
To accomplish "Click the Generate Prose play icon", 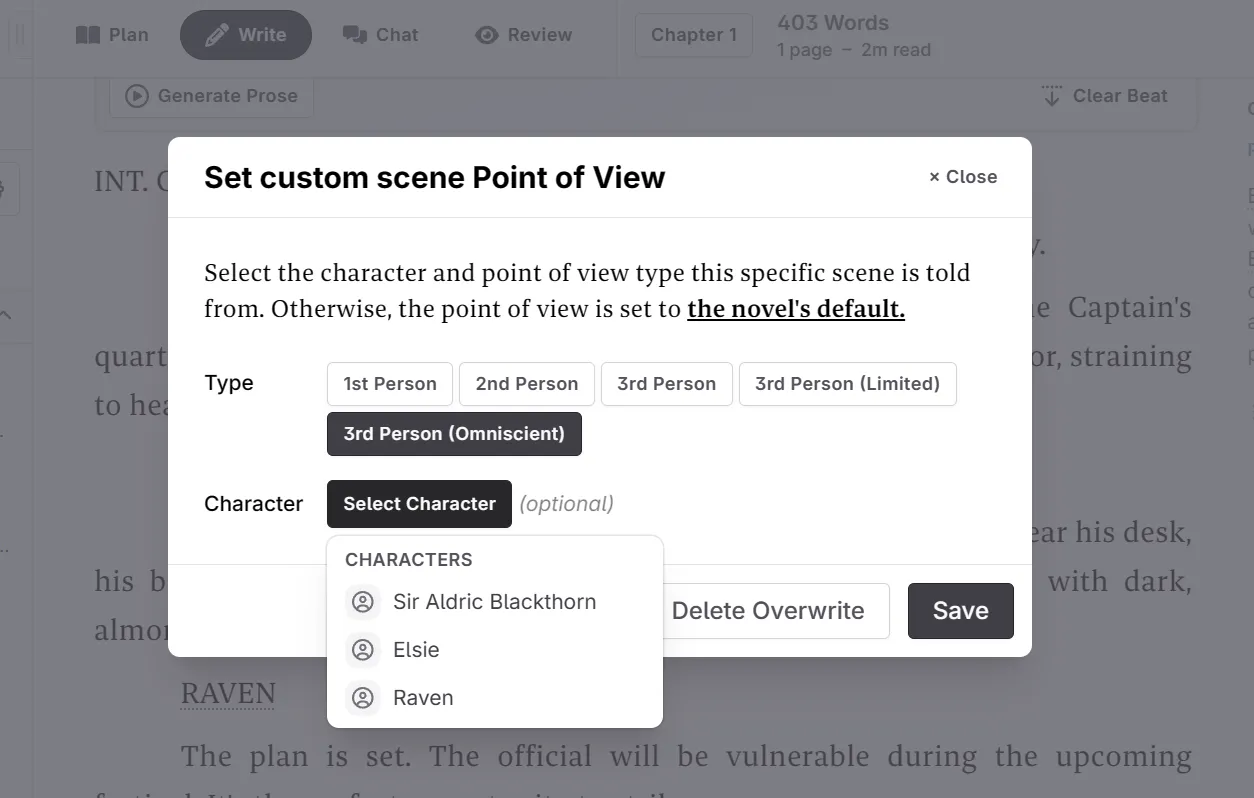I will coord(136,96).
